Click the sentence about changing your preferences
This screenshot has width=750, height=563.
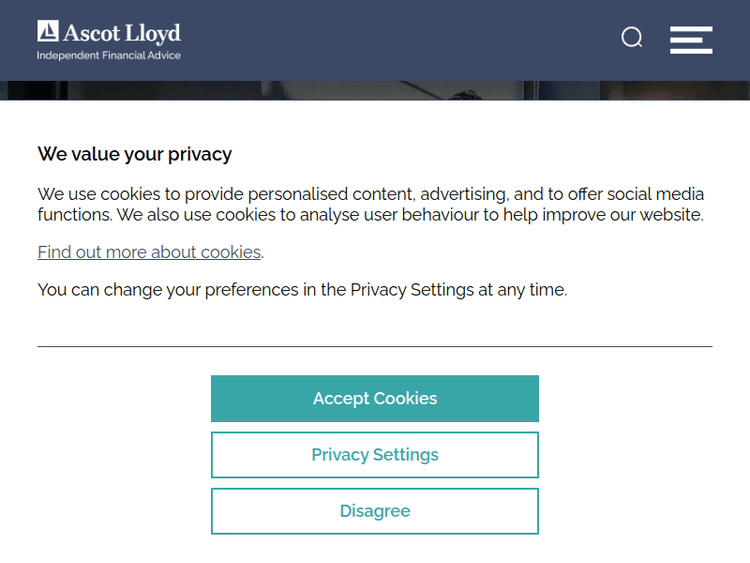[x=302, y=290]
